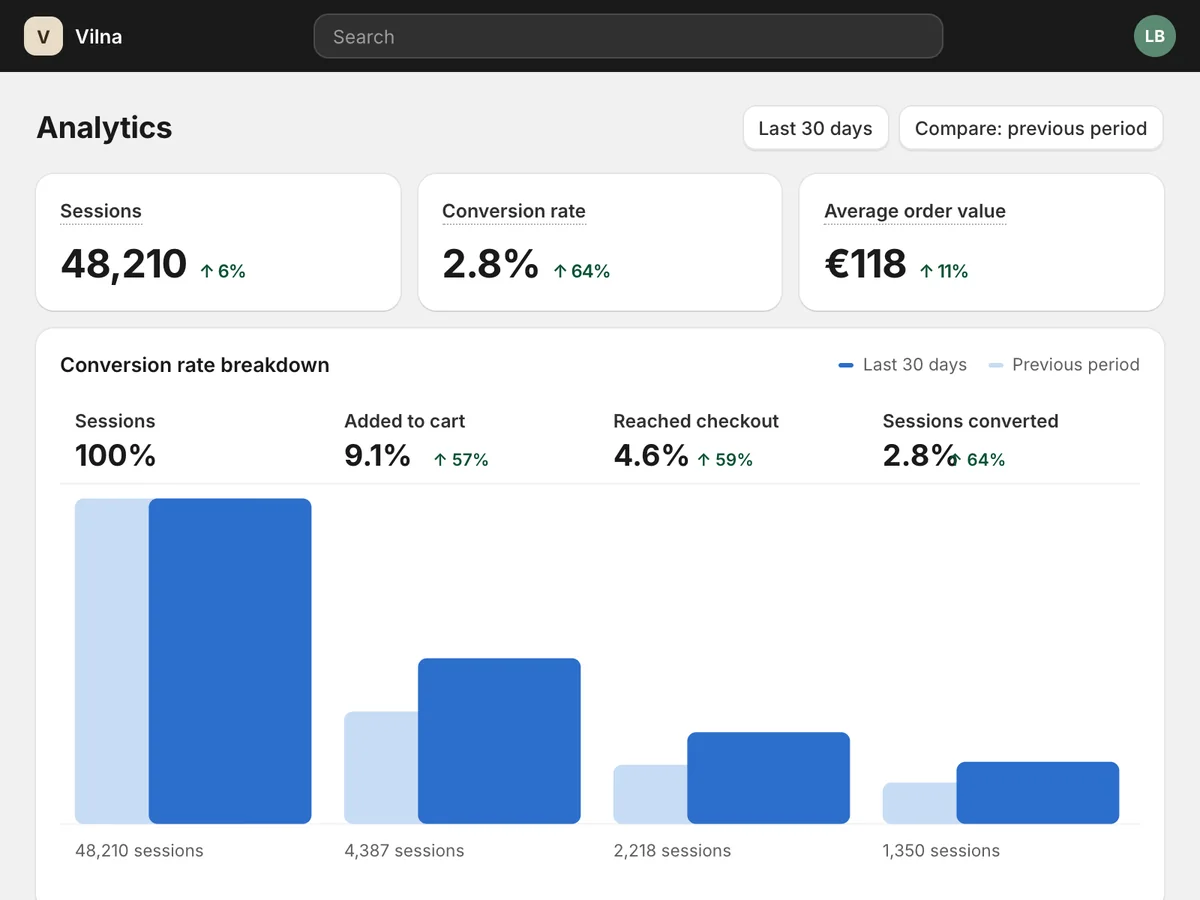
Task: Select the dark blue Sessions funnel bar
Action: point(230,661)
